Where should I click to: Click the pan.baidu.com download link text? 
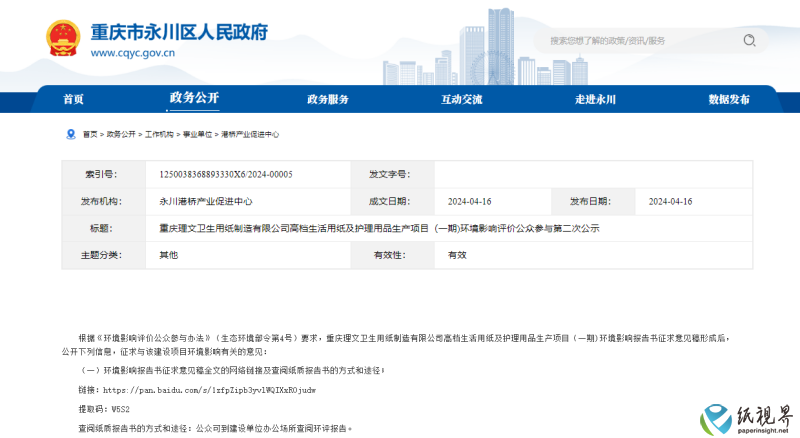209,390
